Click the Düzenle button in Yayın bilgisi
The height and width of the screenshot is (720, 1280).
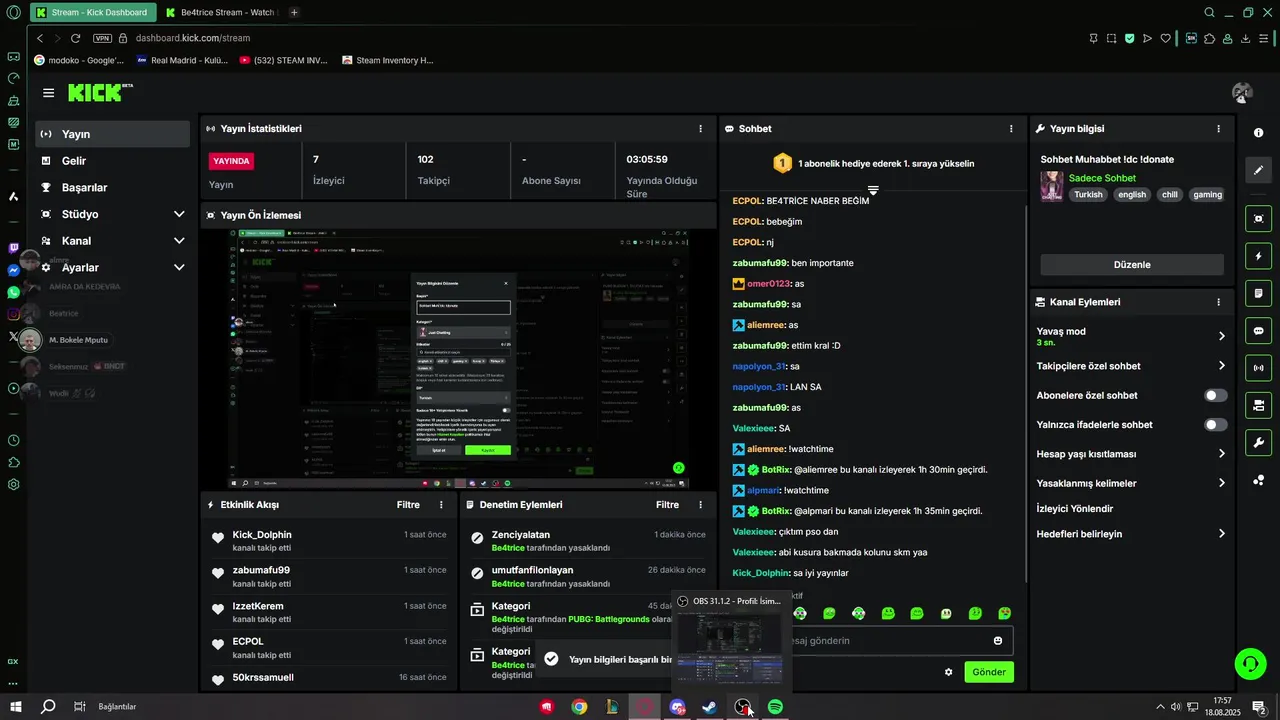pyautogui.click(x=1132, y=265)
